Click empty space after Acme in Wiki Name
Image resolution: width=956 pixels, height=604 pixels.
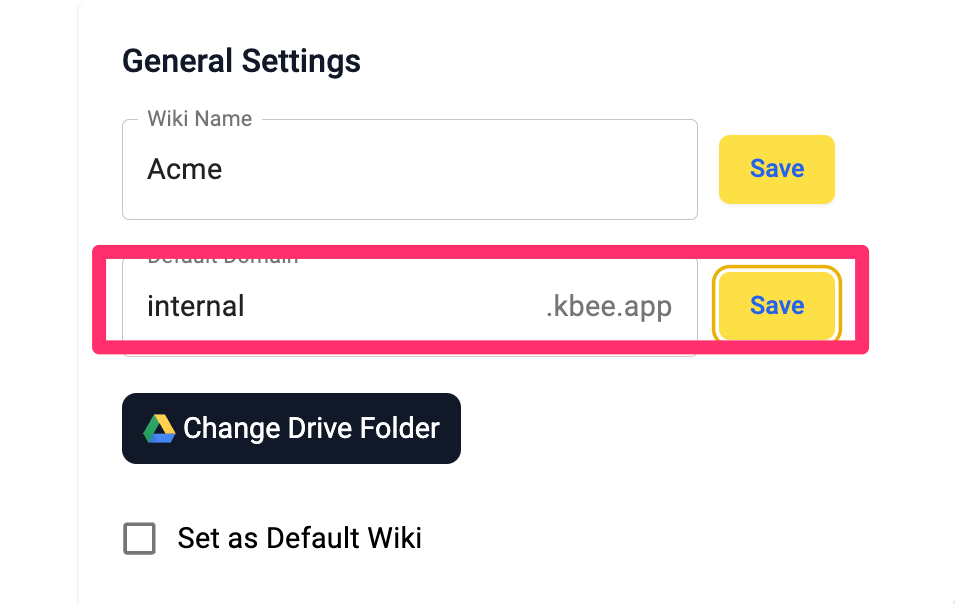457,169
